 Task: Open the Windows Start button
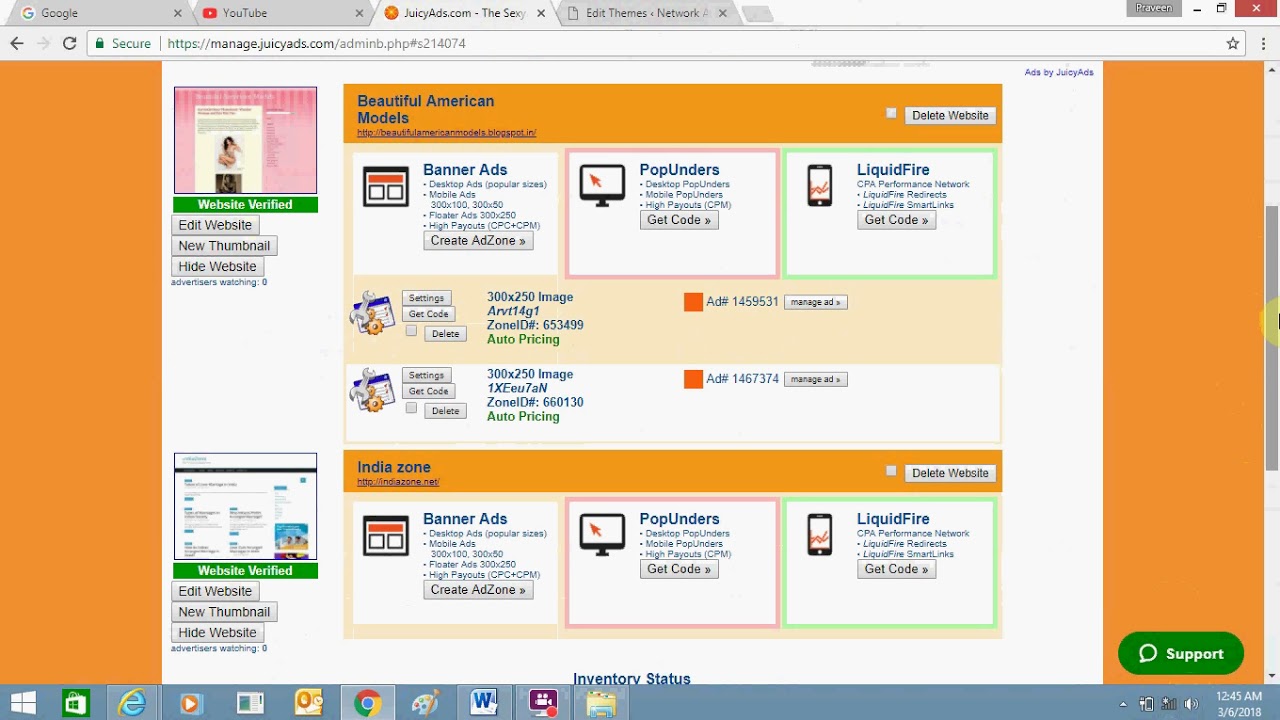tap(23, 703)
